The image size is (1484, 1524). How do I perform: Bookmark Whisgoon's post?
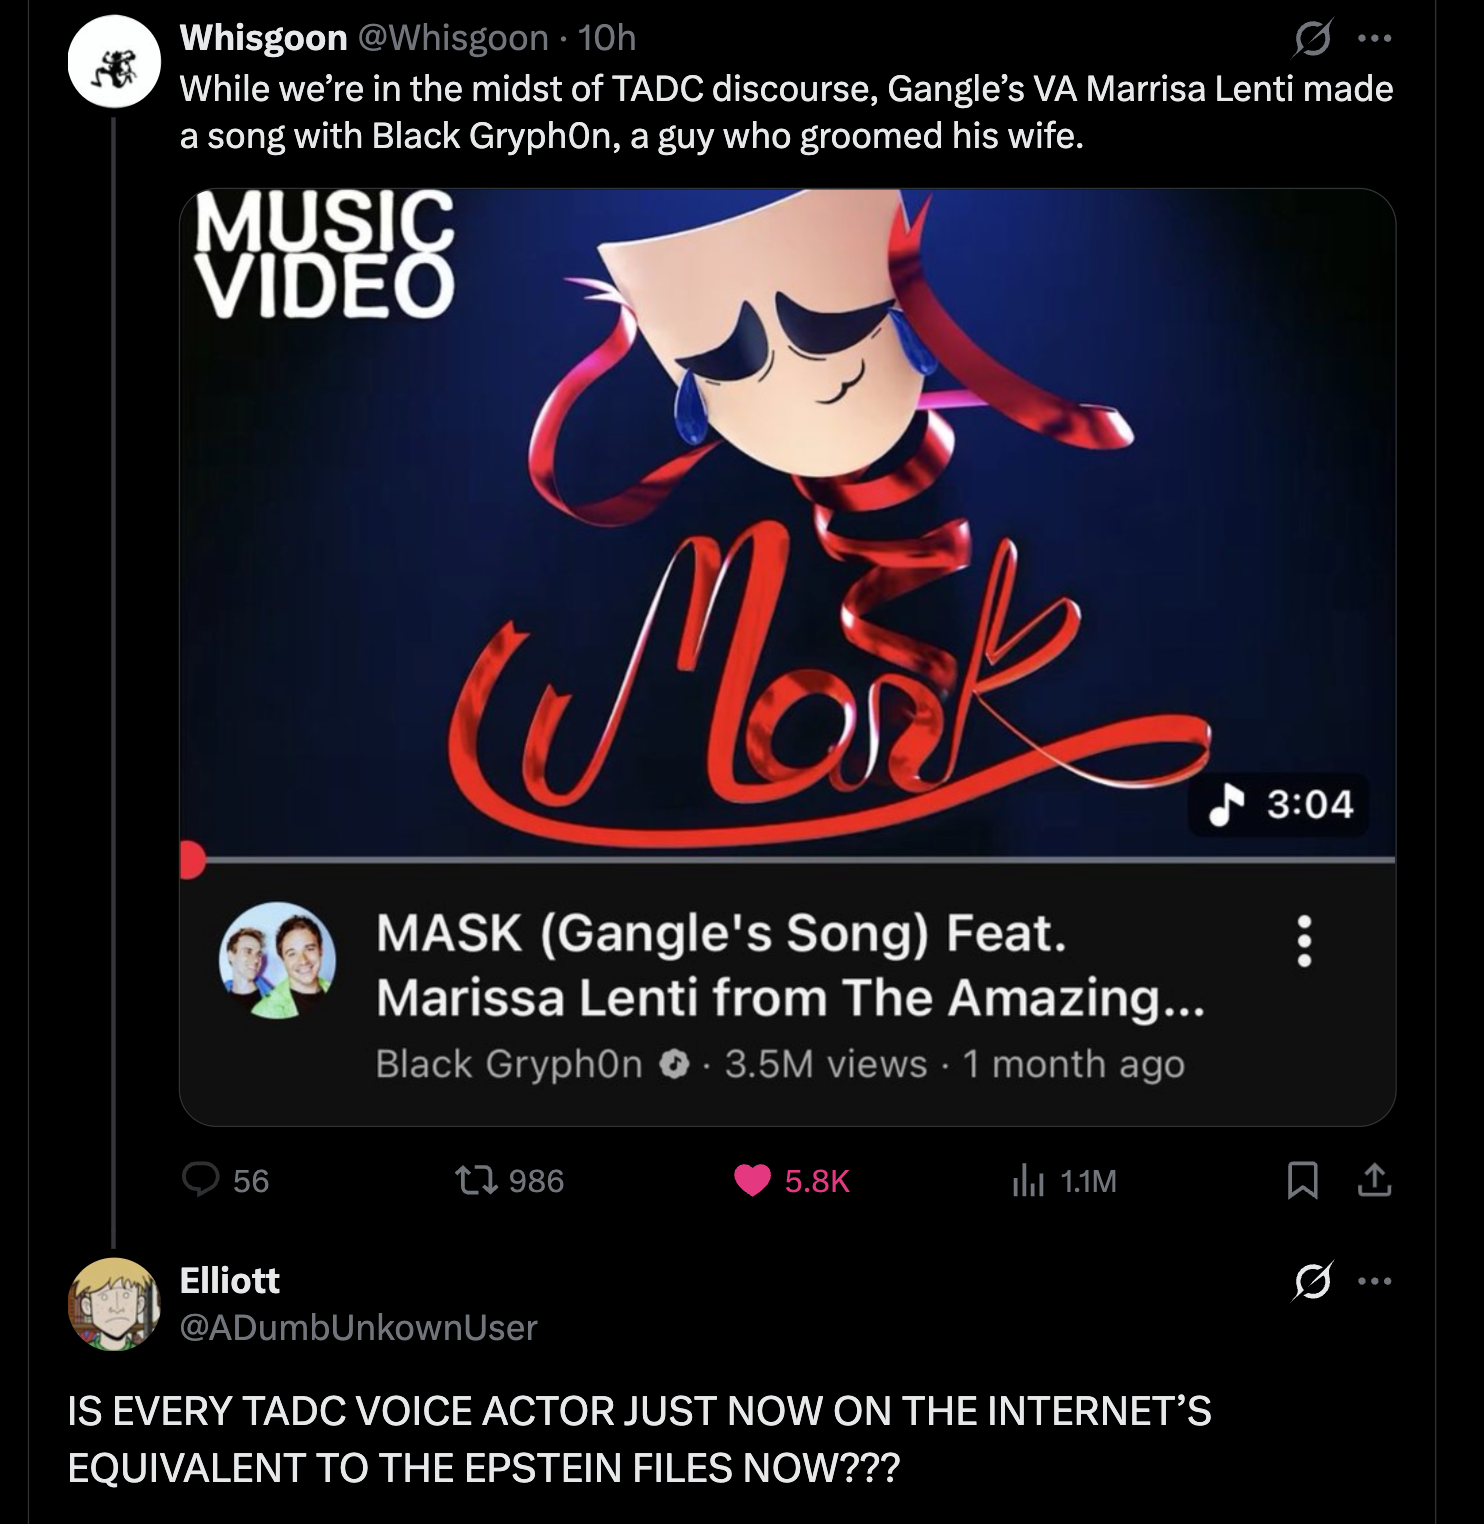click(x=1301, y=1181)
